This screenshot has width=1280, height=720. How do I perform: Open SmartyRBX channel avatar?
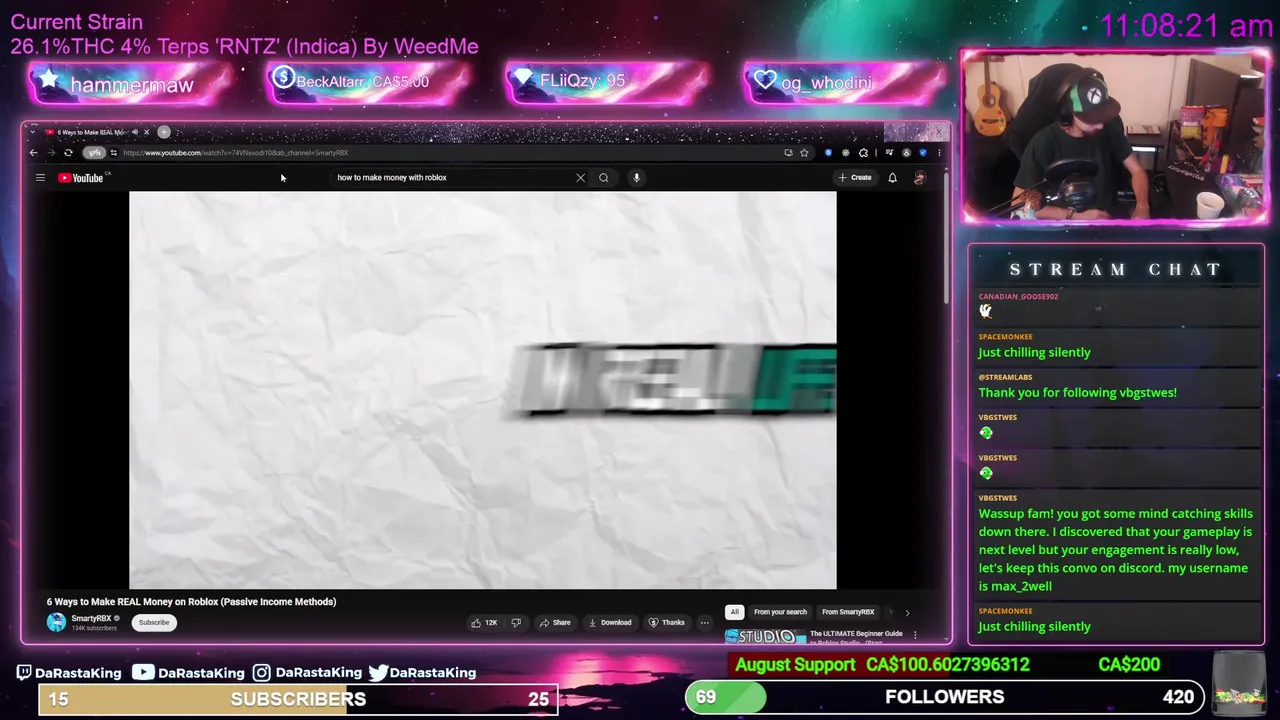(x=56, y=622)
